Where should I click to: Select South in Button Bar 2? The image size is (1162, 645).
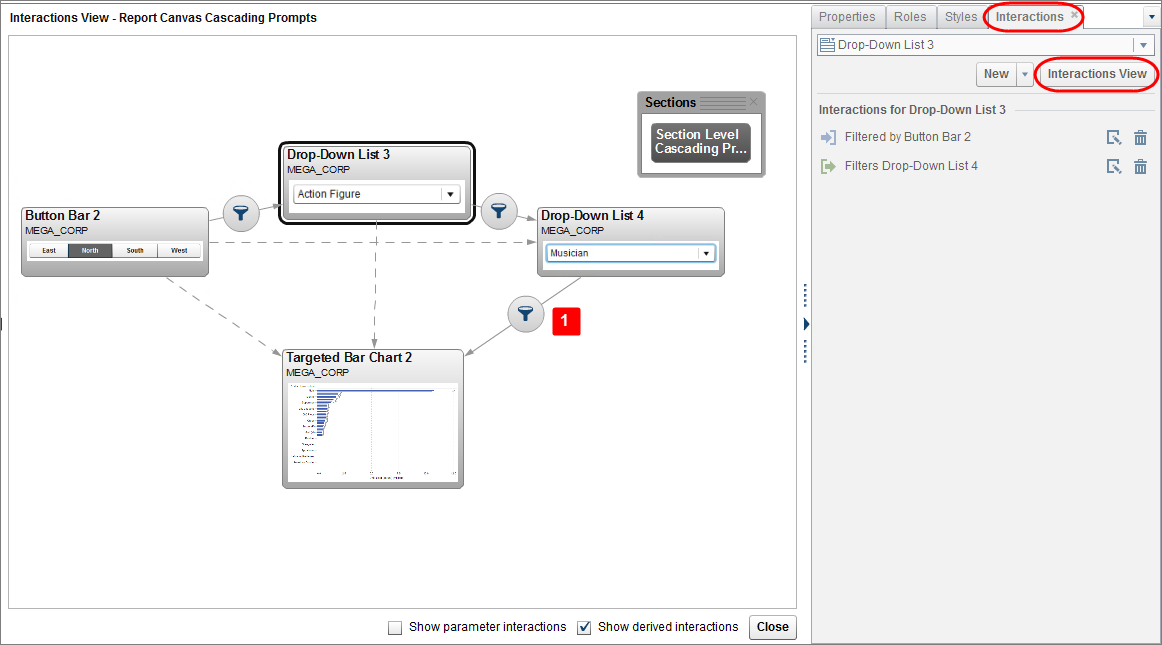(134, 250)
